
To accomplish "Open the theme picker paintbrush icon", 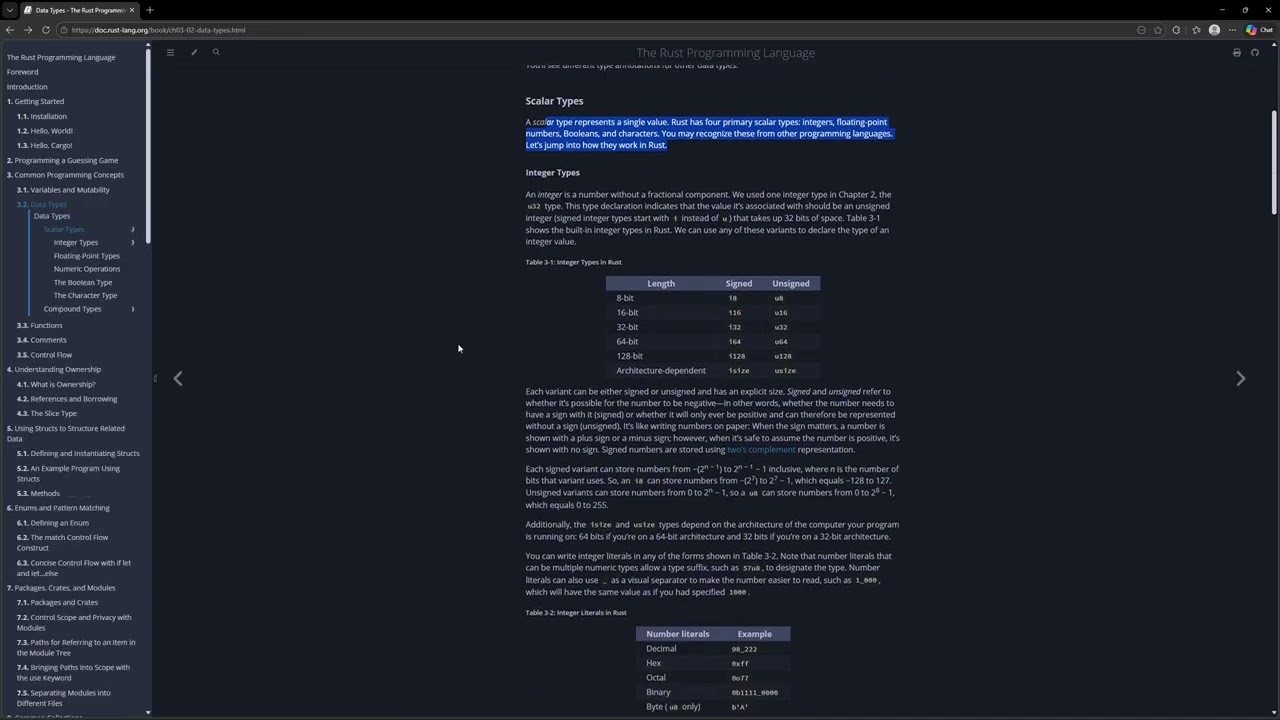I will (193, 52).
